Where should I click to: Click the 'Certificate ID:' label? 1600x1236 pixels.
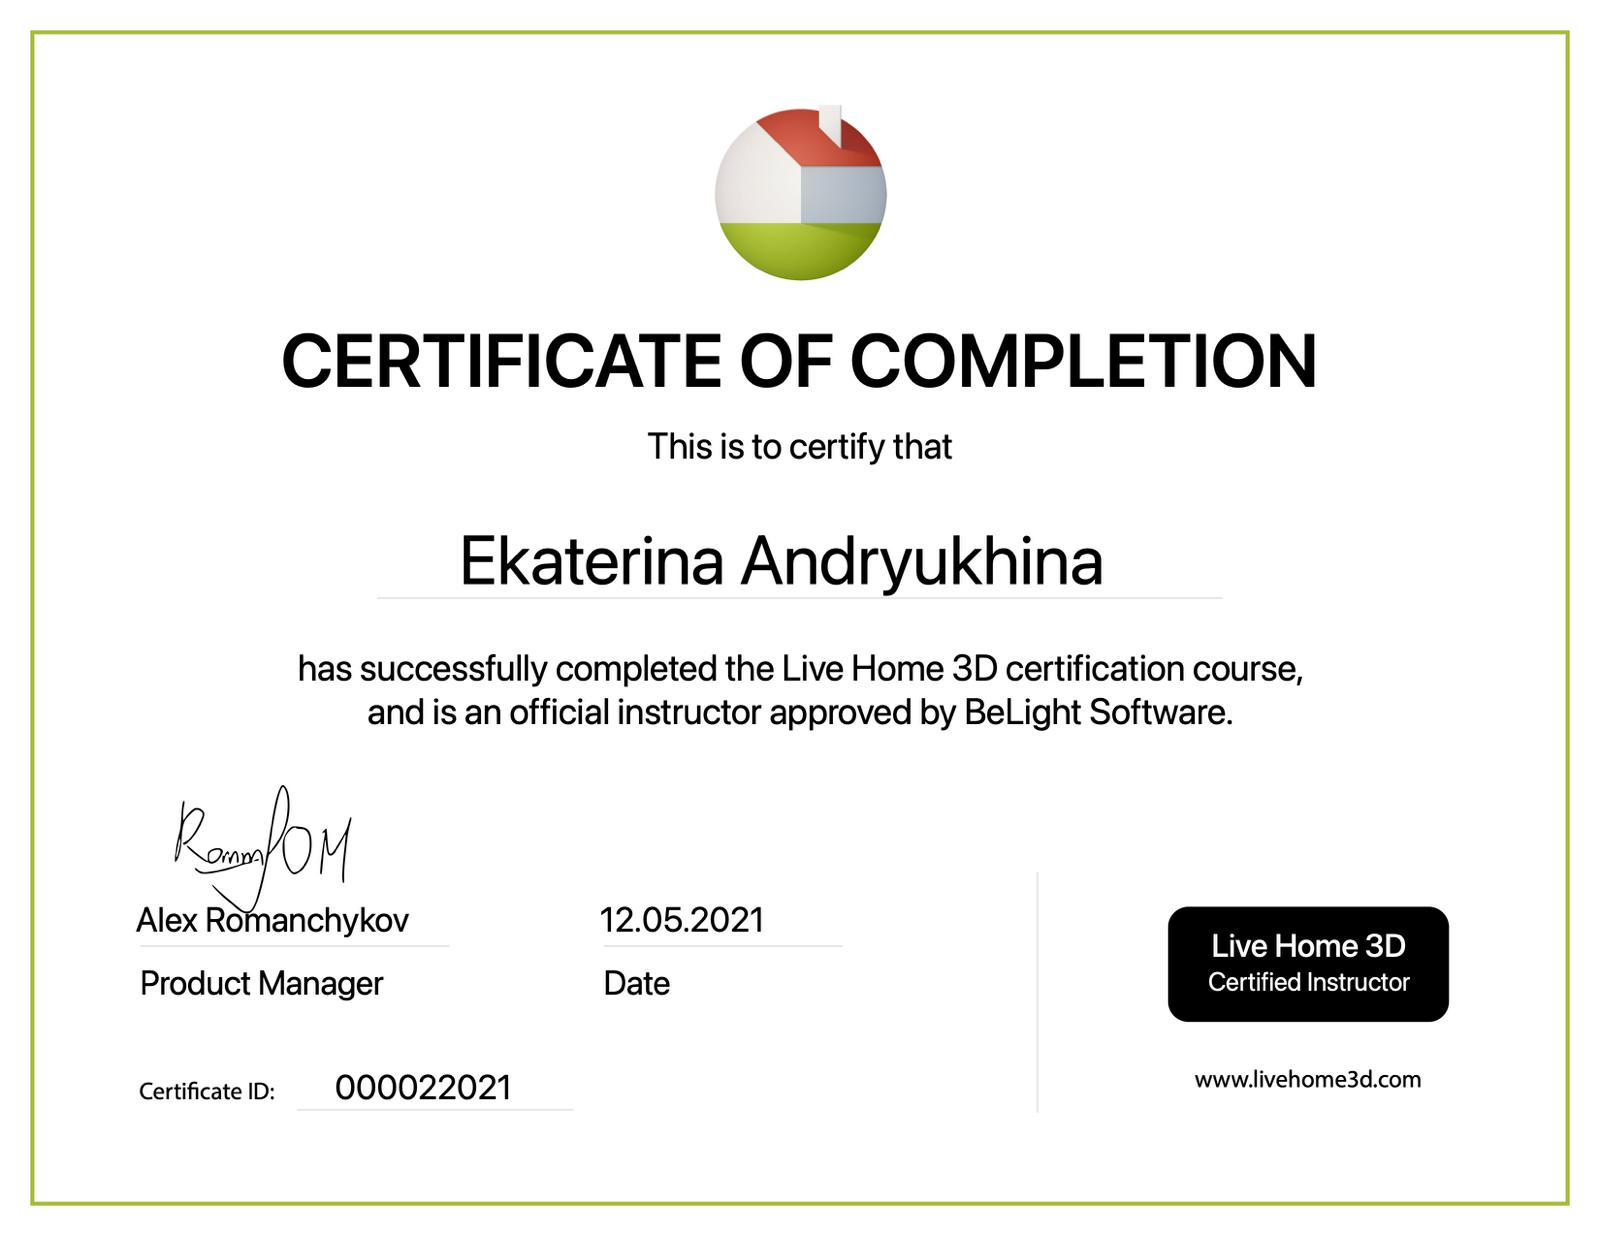tap(206, 1091)
